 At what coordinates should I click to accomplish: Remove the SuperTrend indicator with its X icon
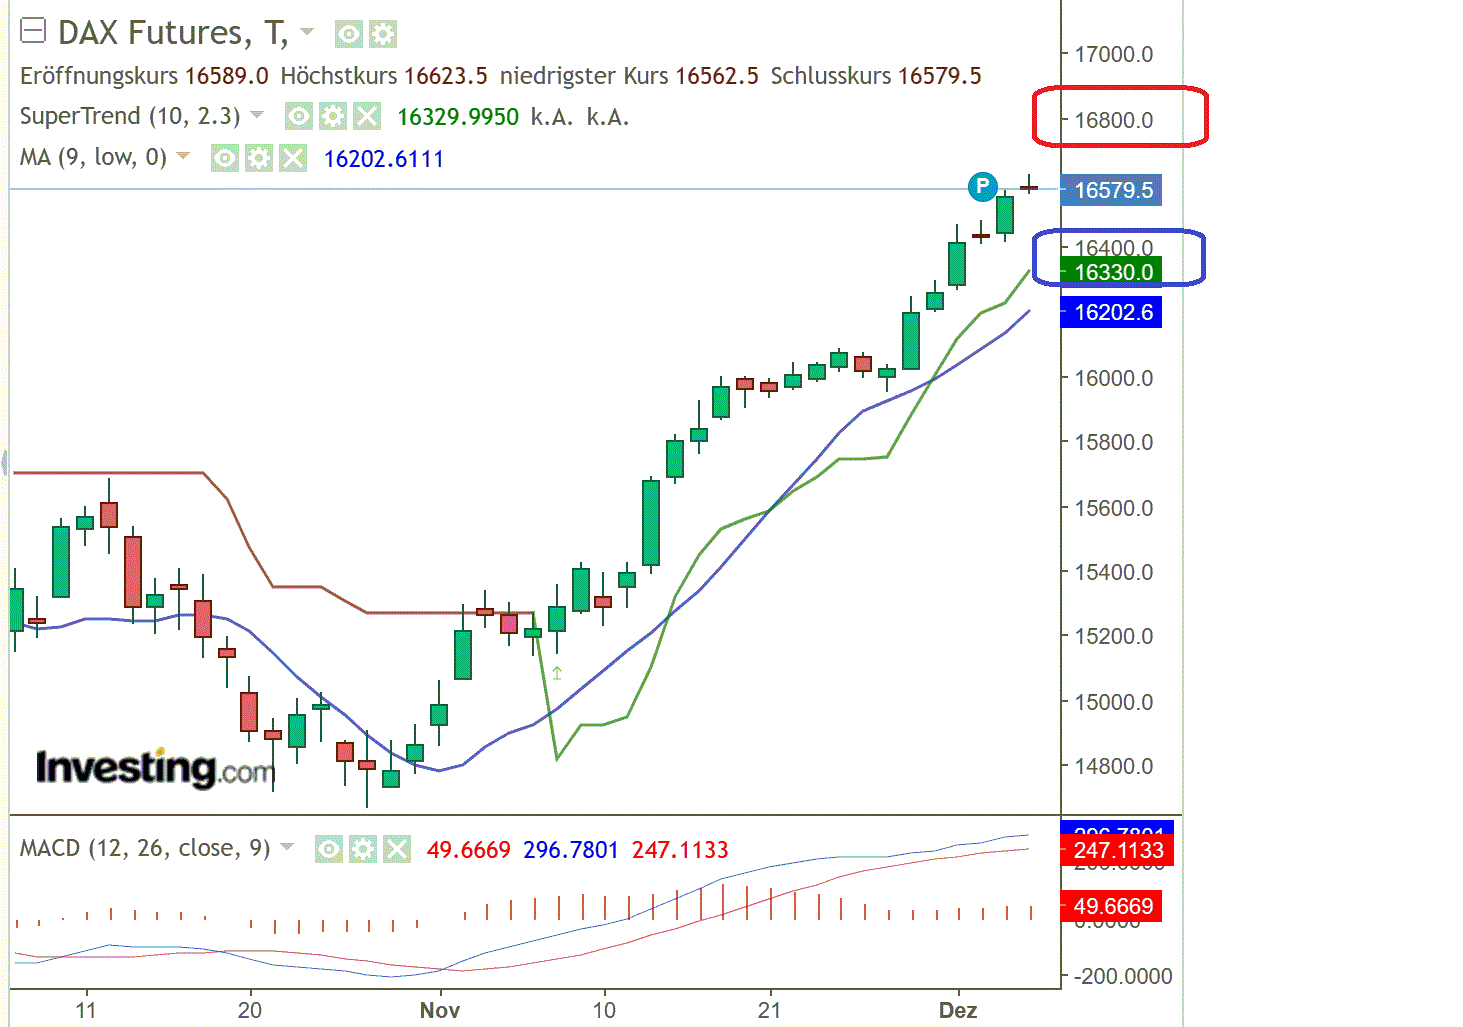(368, 116)
